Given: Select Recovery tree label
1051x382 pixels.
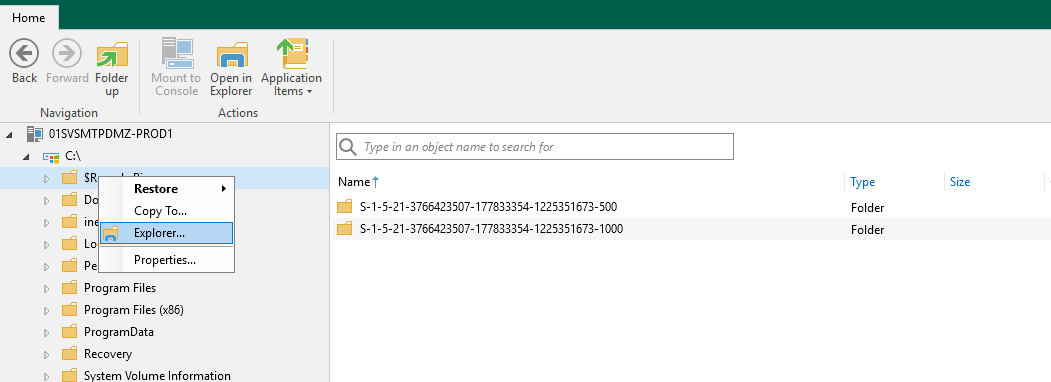Looking at the screenshot, I should point(108,354).
